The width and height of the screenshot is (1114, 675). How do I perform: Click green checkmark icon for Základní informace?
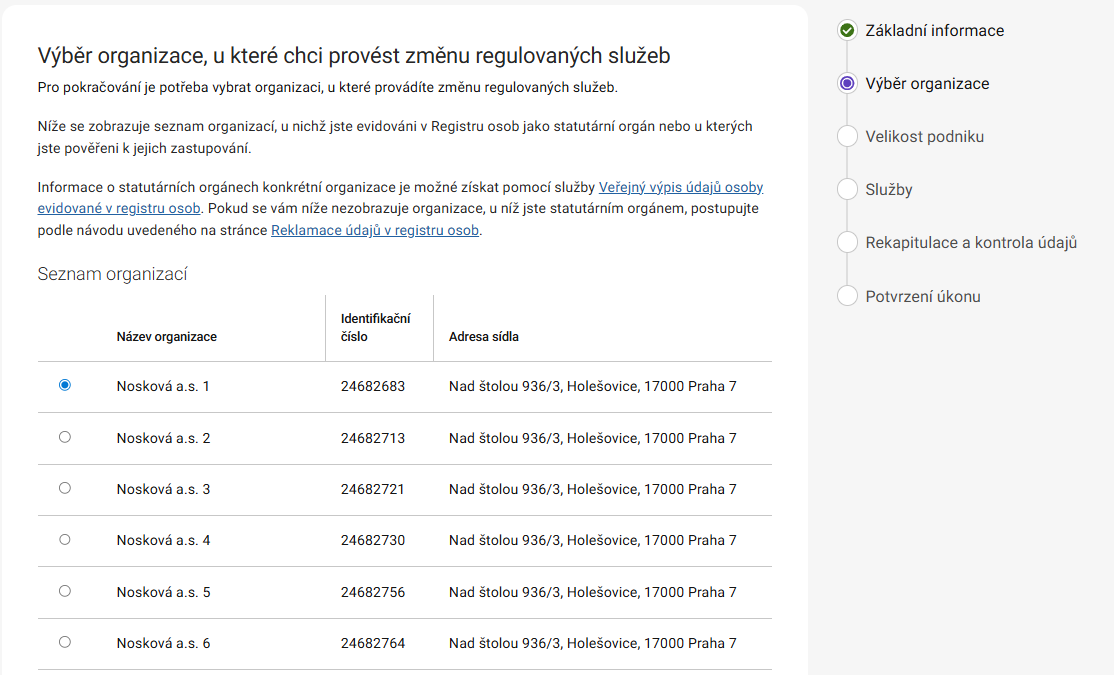pyautogui.click(x=847, y=30)
